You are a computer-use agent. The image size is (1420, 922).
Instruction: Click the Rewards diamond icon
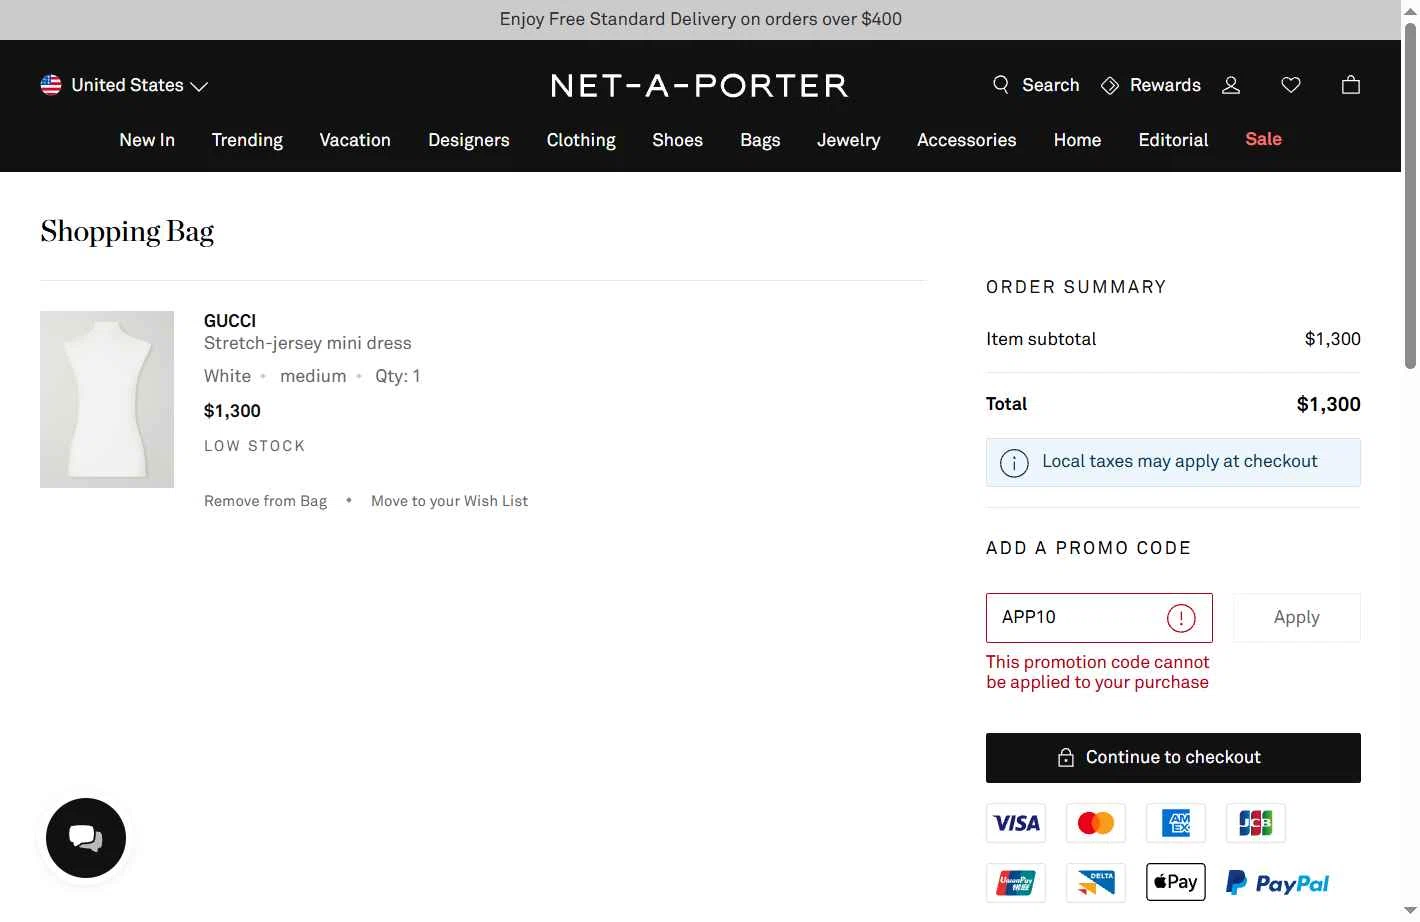[1110, 86]
